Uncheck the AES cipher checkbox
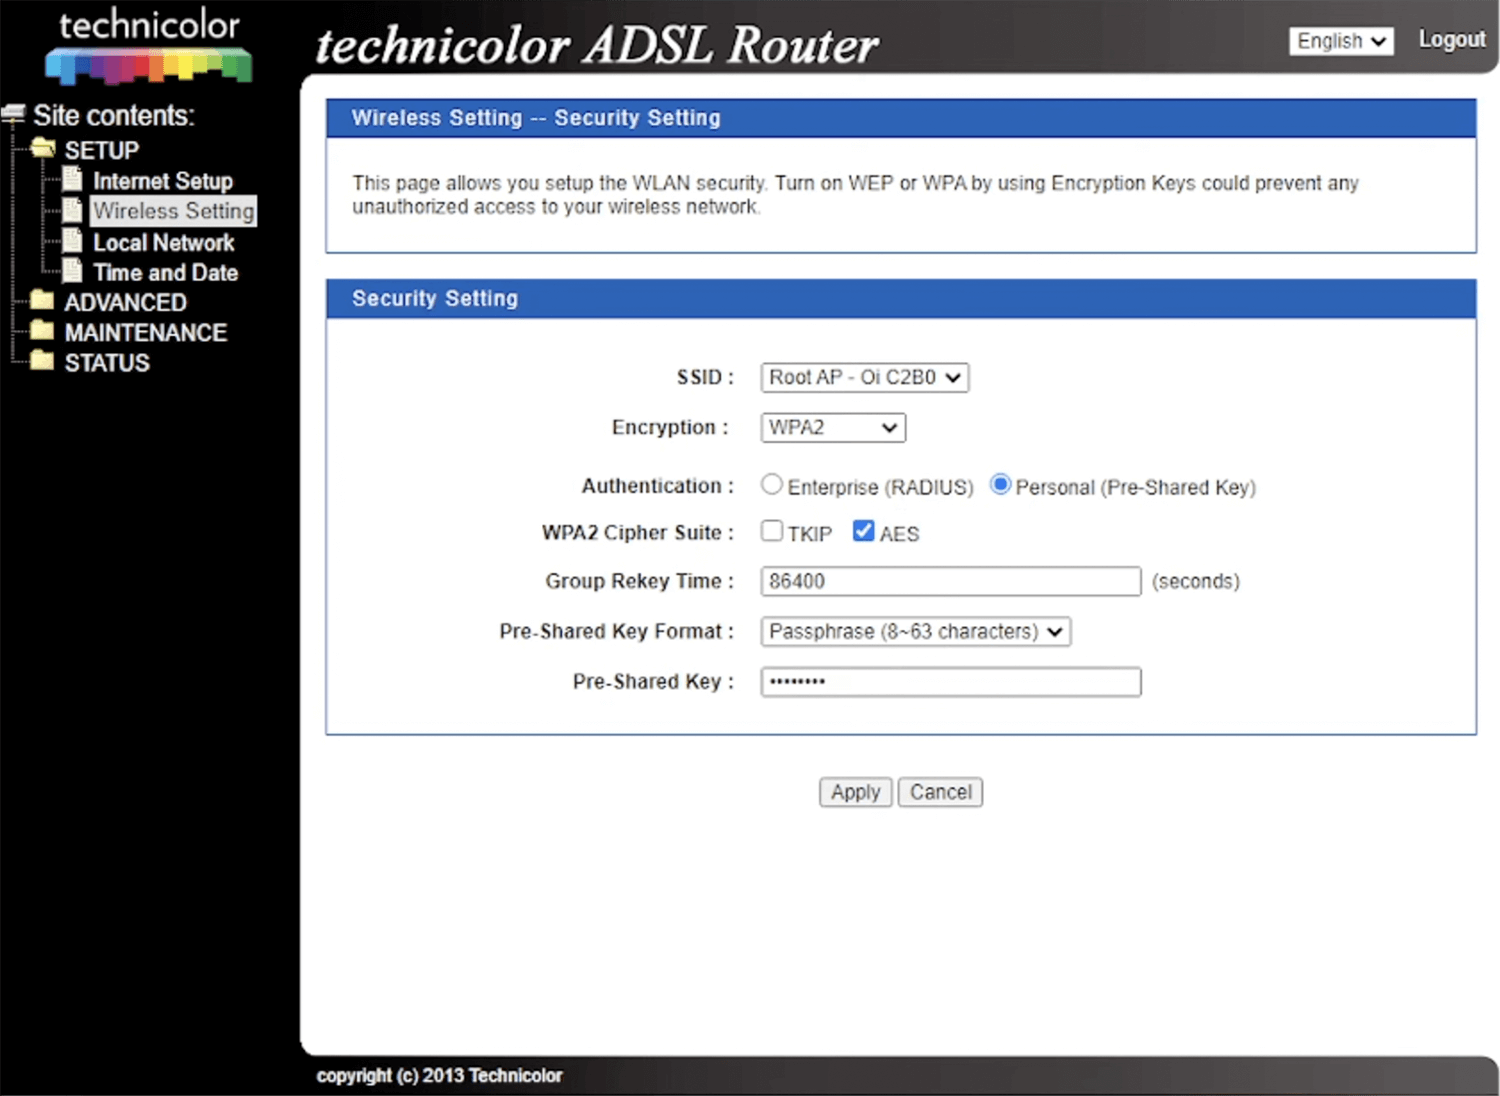 864,531
